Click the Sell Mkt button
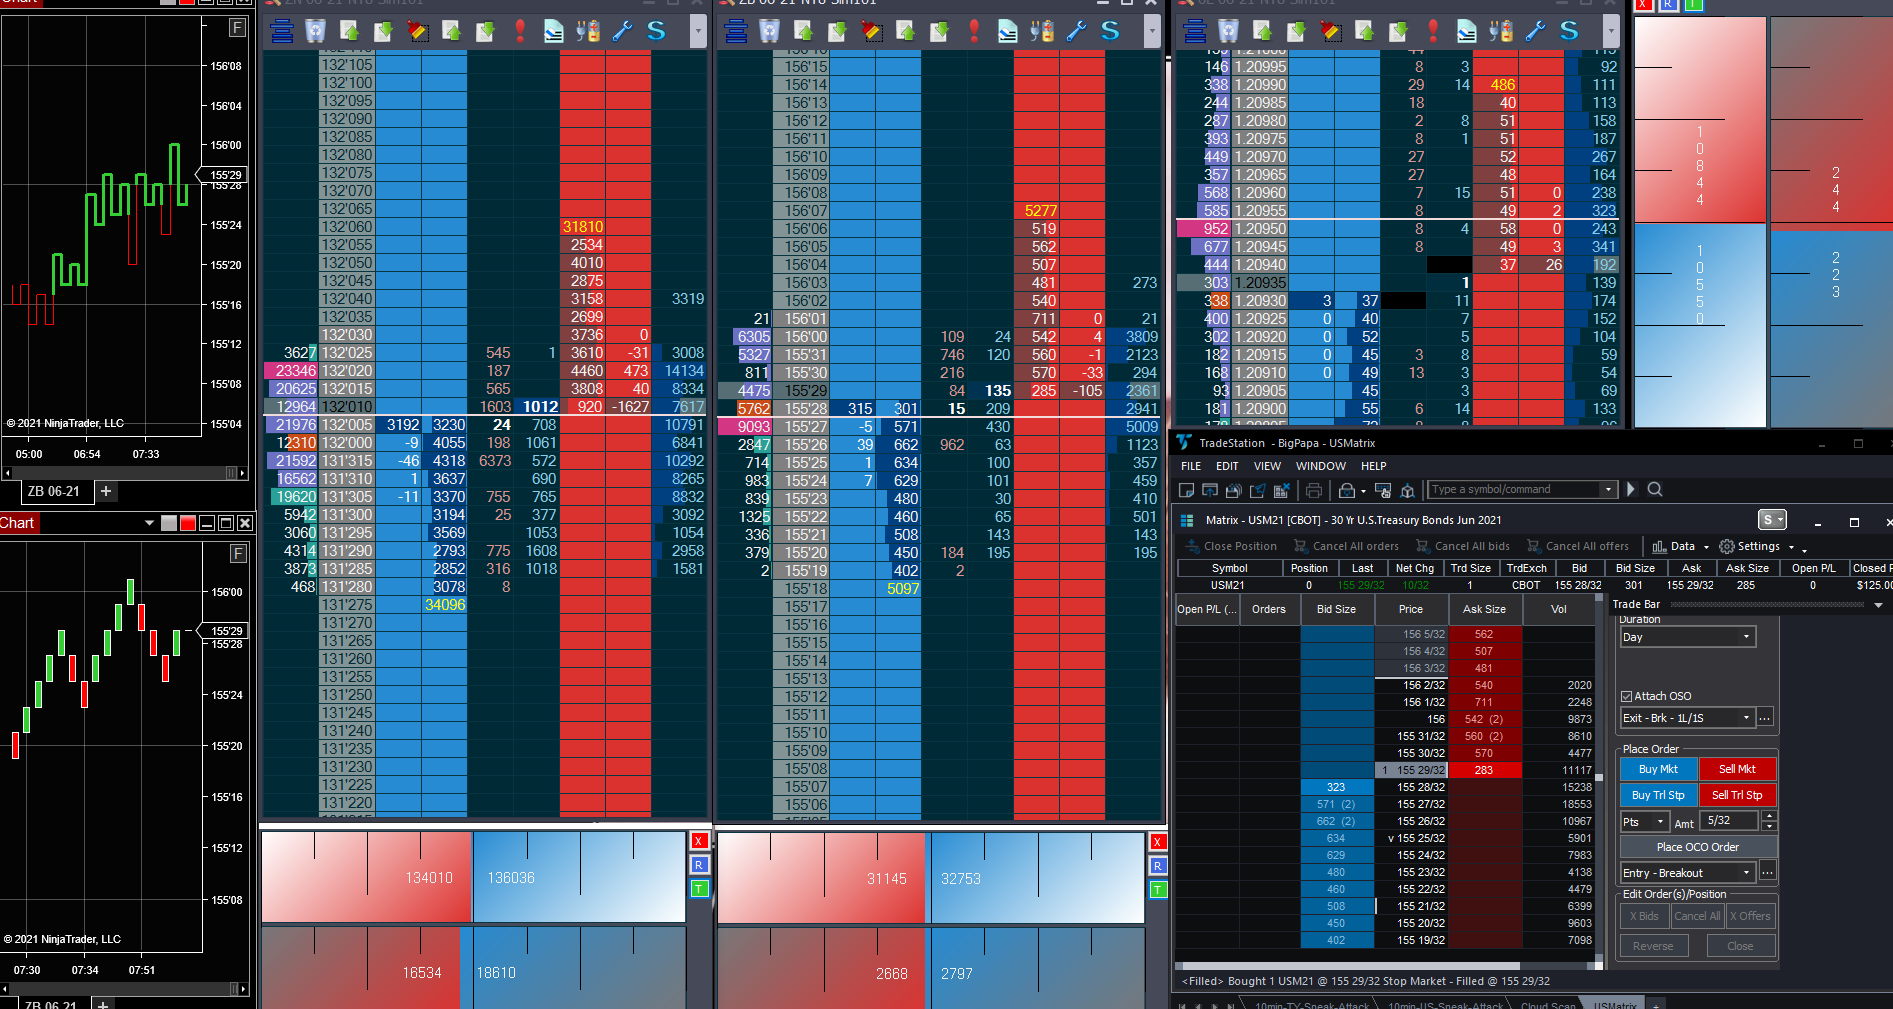Viewport: 1893px width, 1009px height. point(1737,769)
